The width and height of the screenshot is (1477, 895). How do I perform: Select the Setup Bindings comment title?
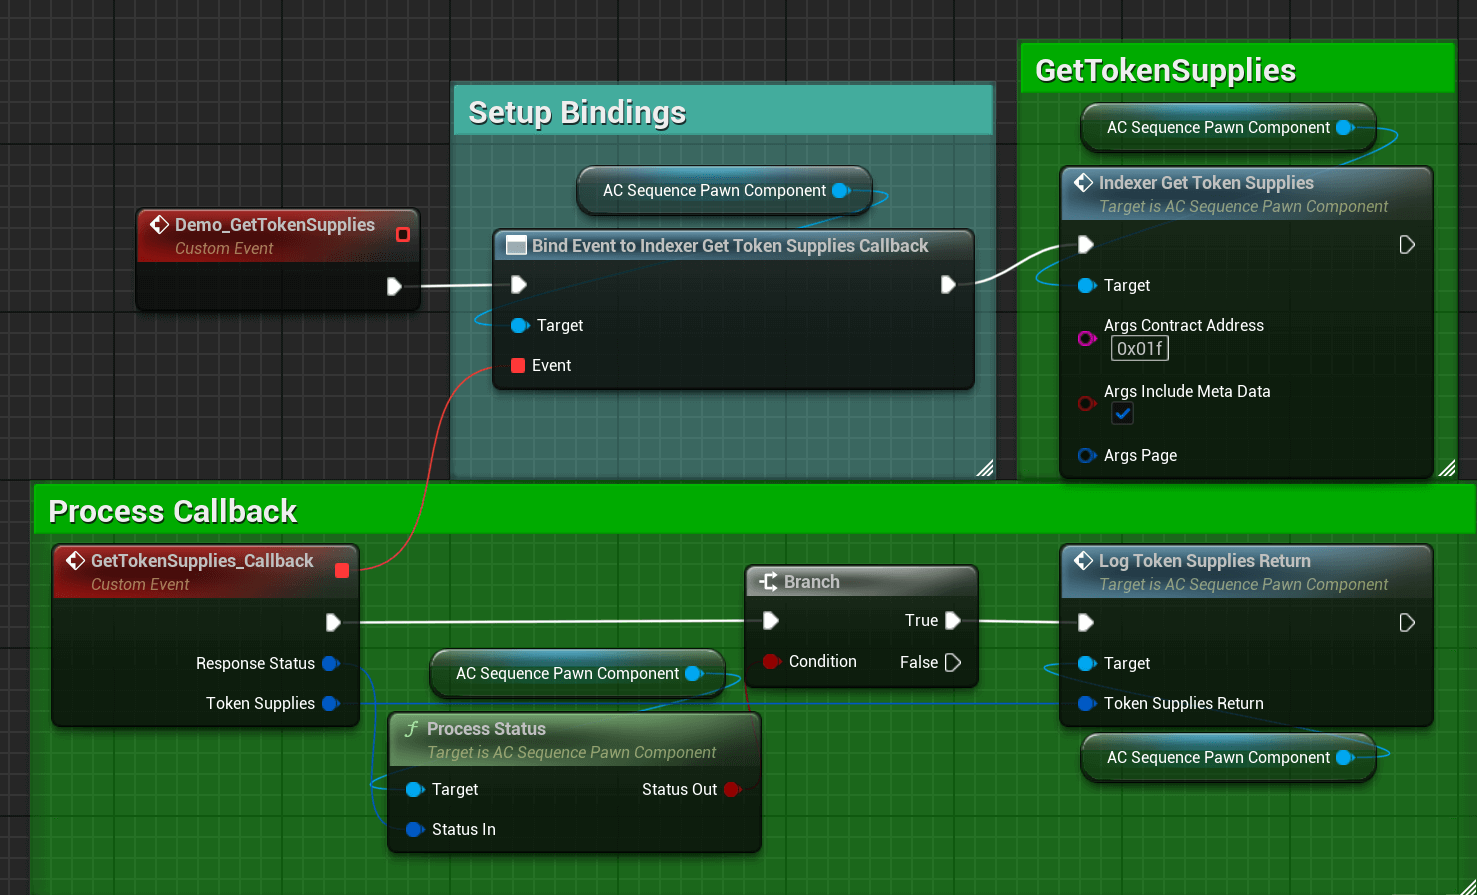point(577,113)
